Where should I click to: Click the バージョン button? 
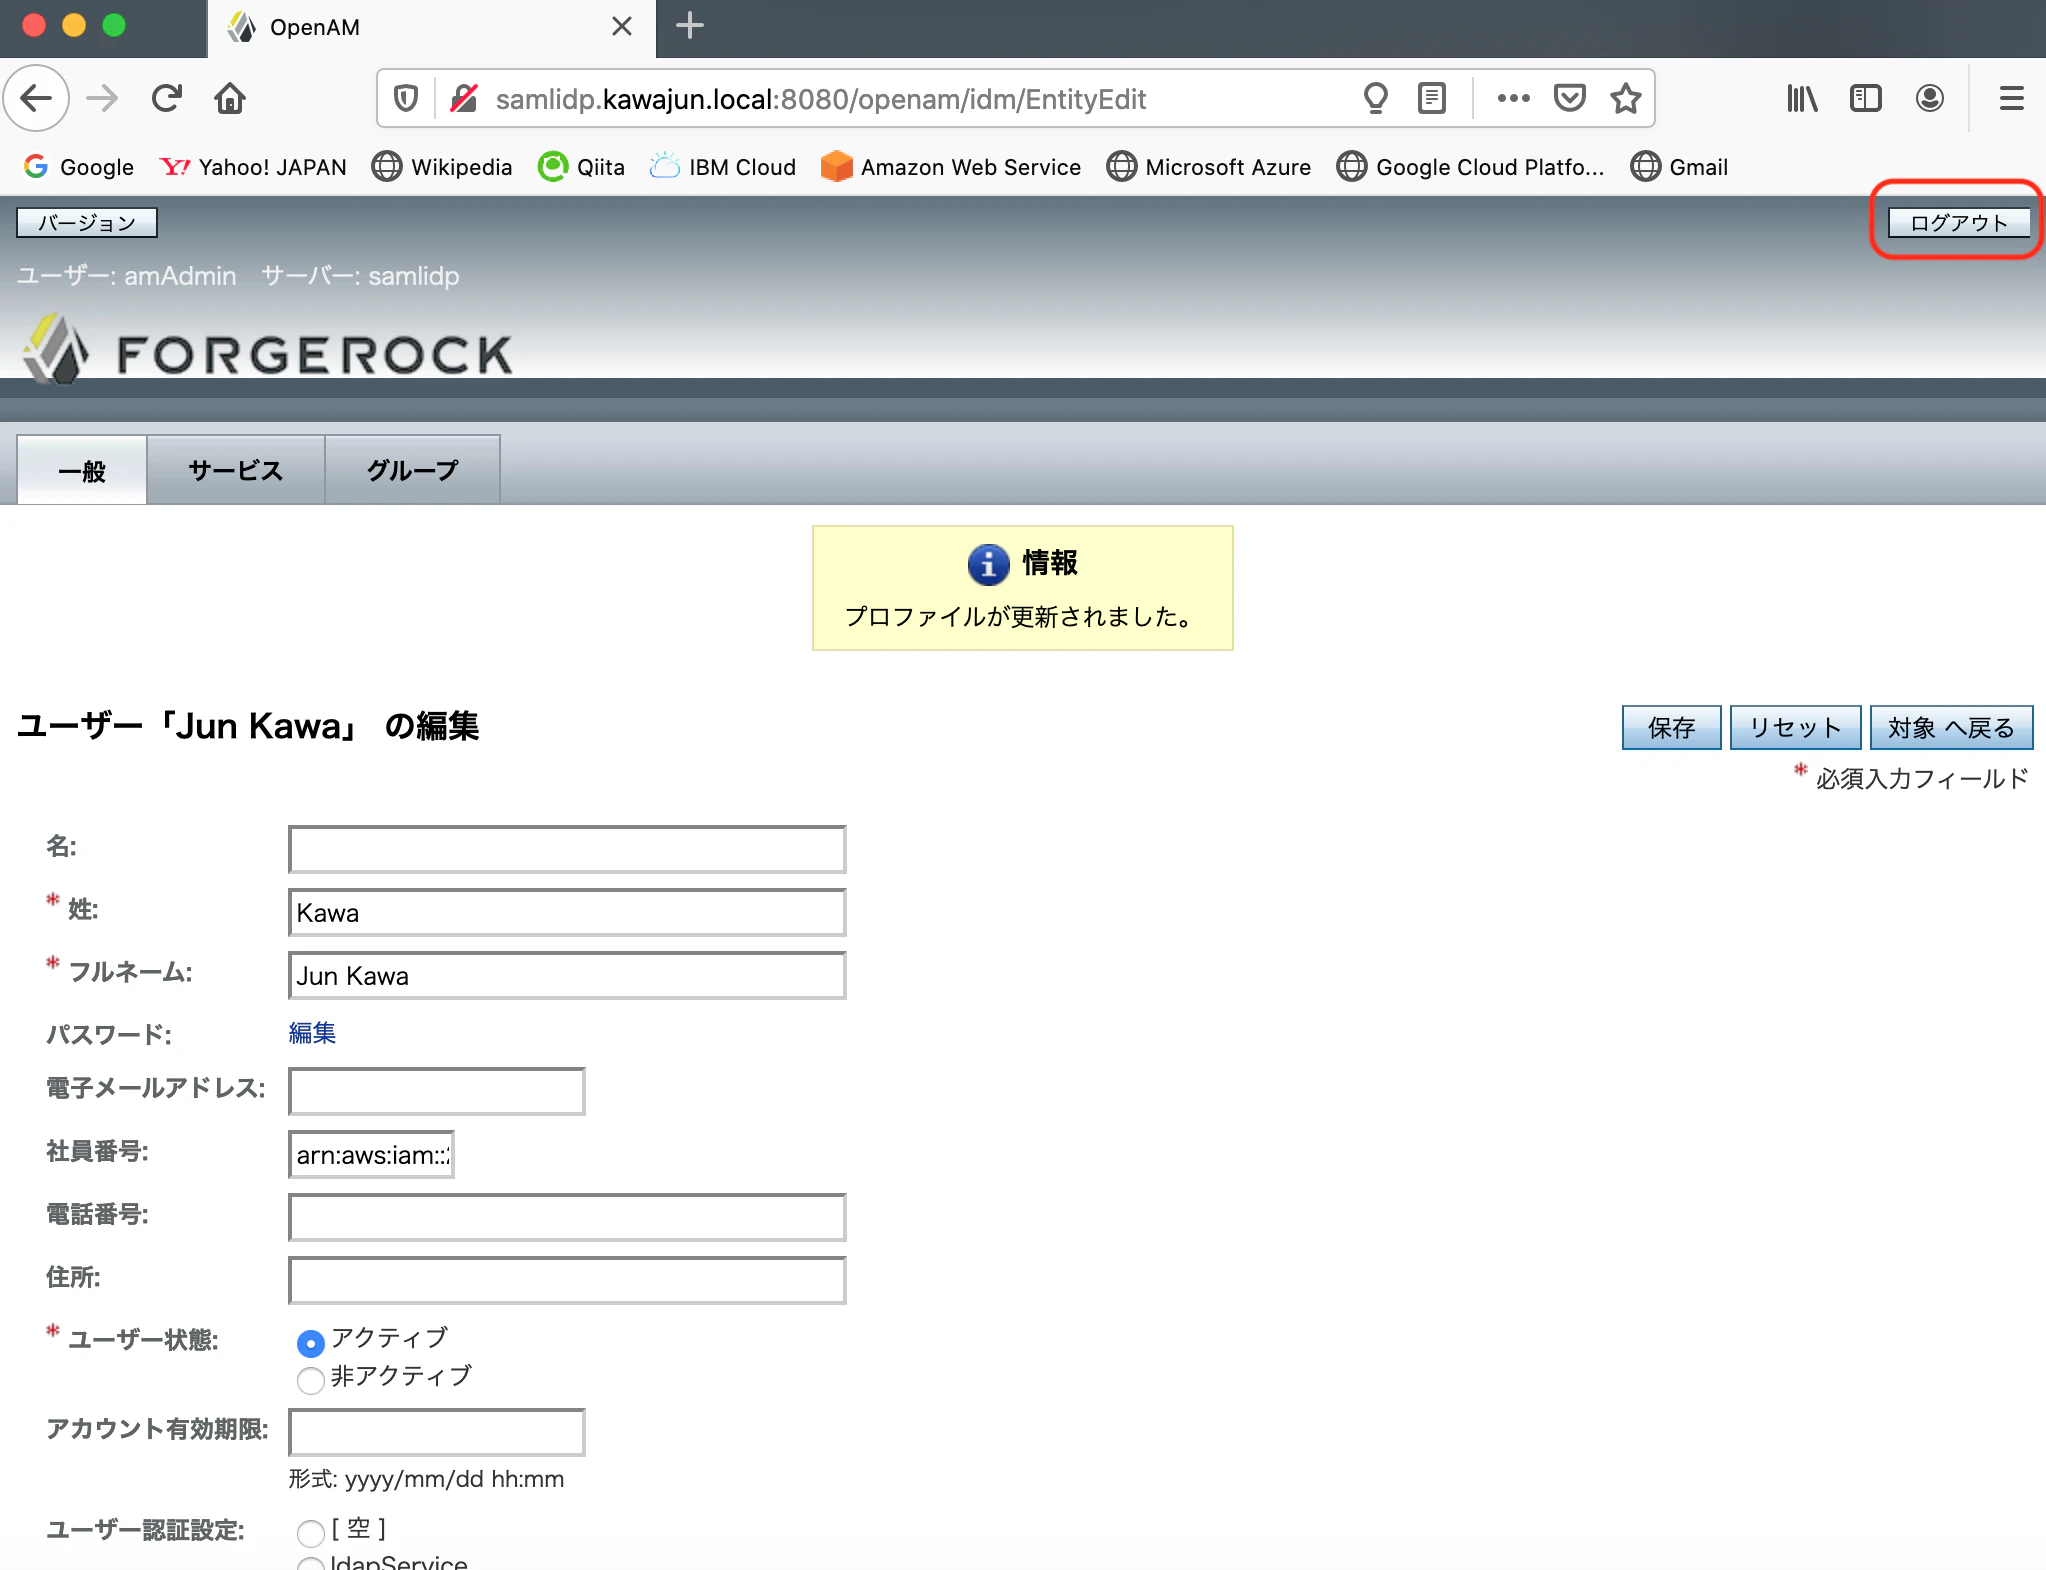click(x=87, y=222)
